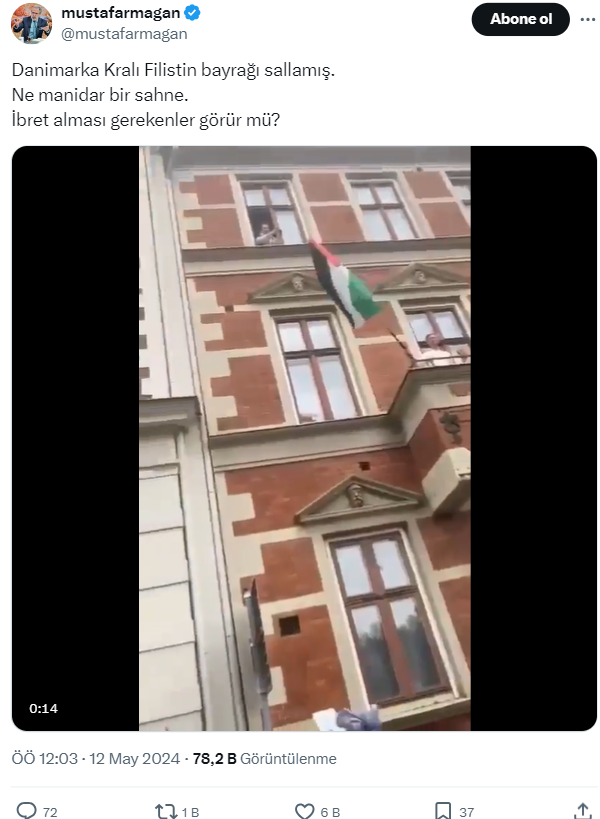Screen dimensions: 600x819
Task: Click the 1 B retweet count
Action: click(x=191, y=812)
